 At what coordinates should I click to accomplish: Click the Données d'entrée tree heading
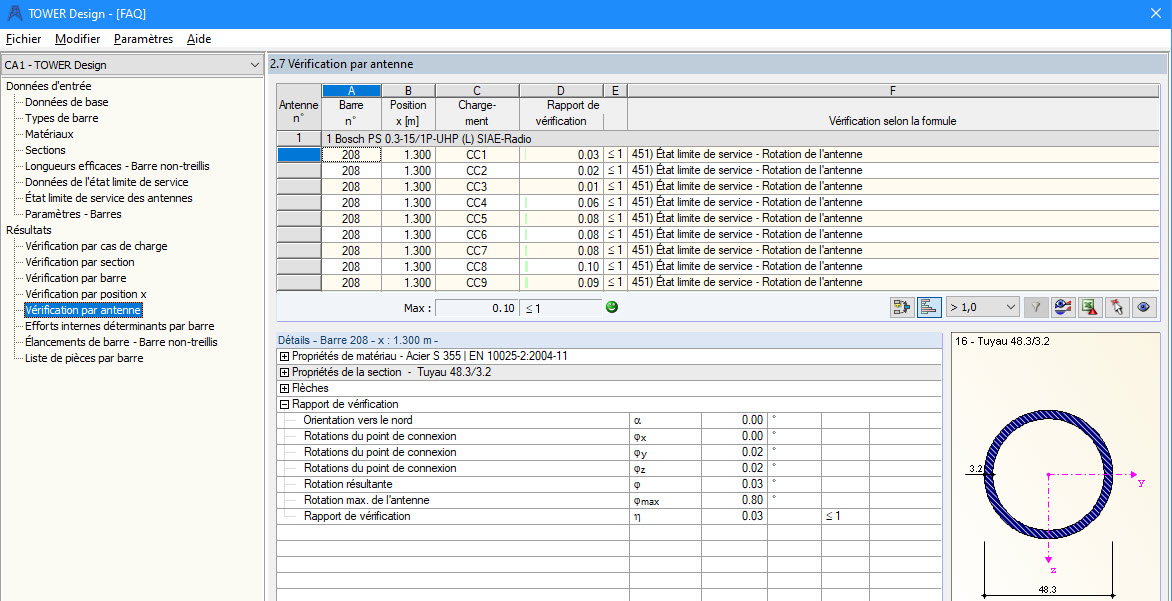[49, 86]
